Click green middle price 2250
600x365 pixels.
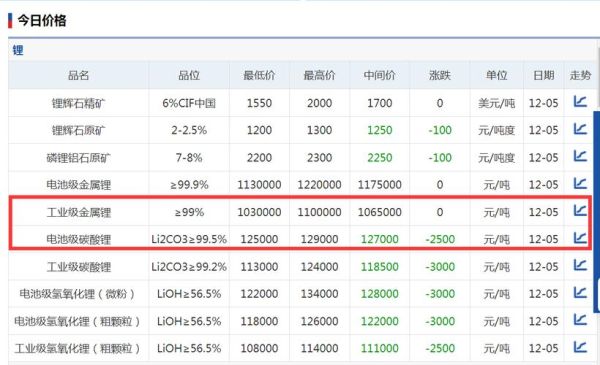click(x=380, y=158)
